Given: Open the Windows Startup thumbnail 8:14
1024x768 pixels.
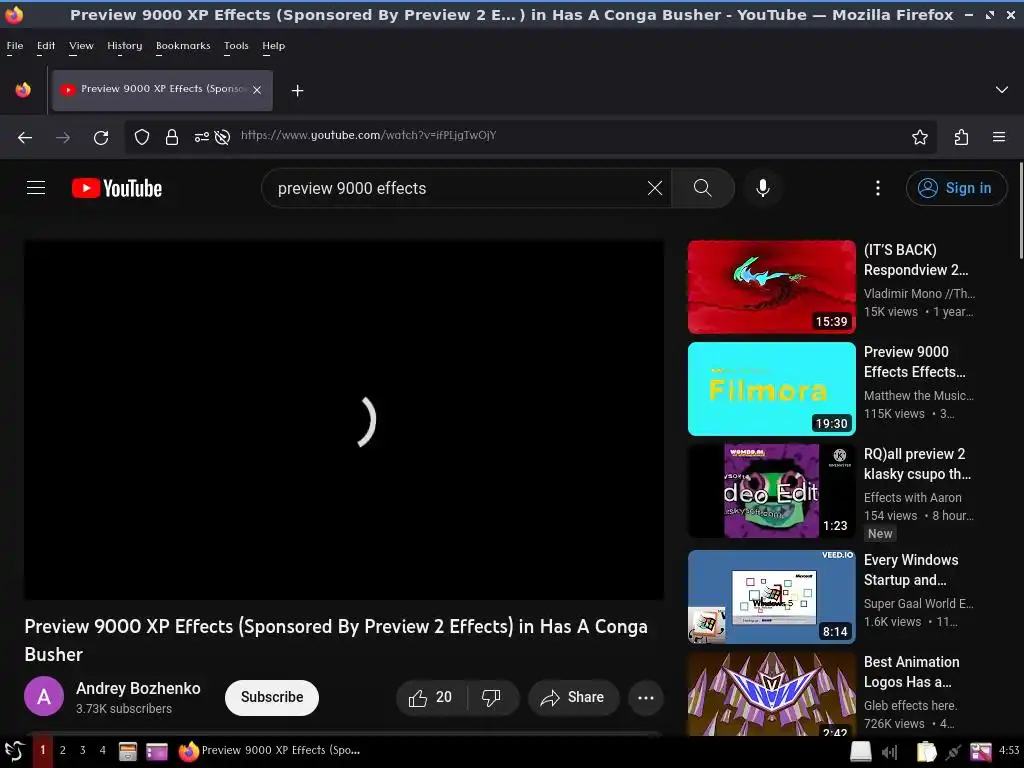Looking at the screenshot, I should coord(771,596).
